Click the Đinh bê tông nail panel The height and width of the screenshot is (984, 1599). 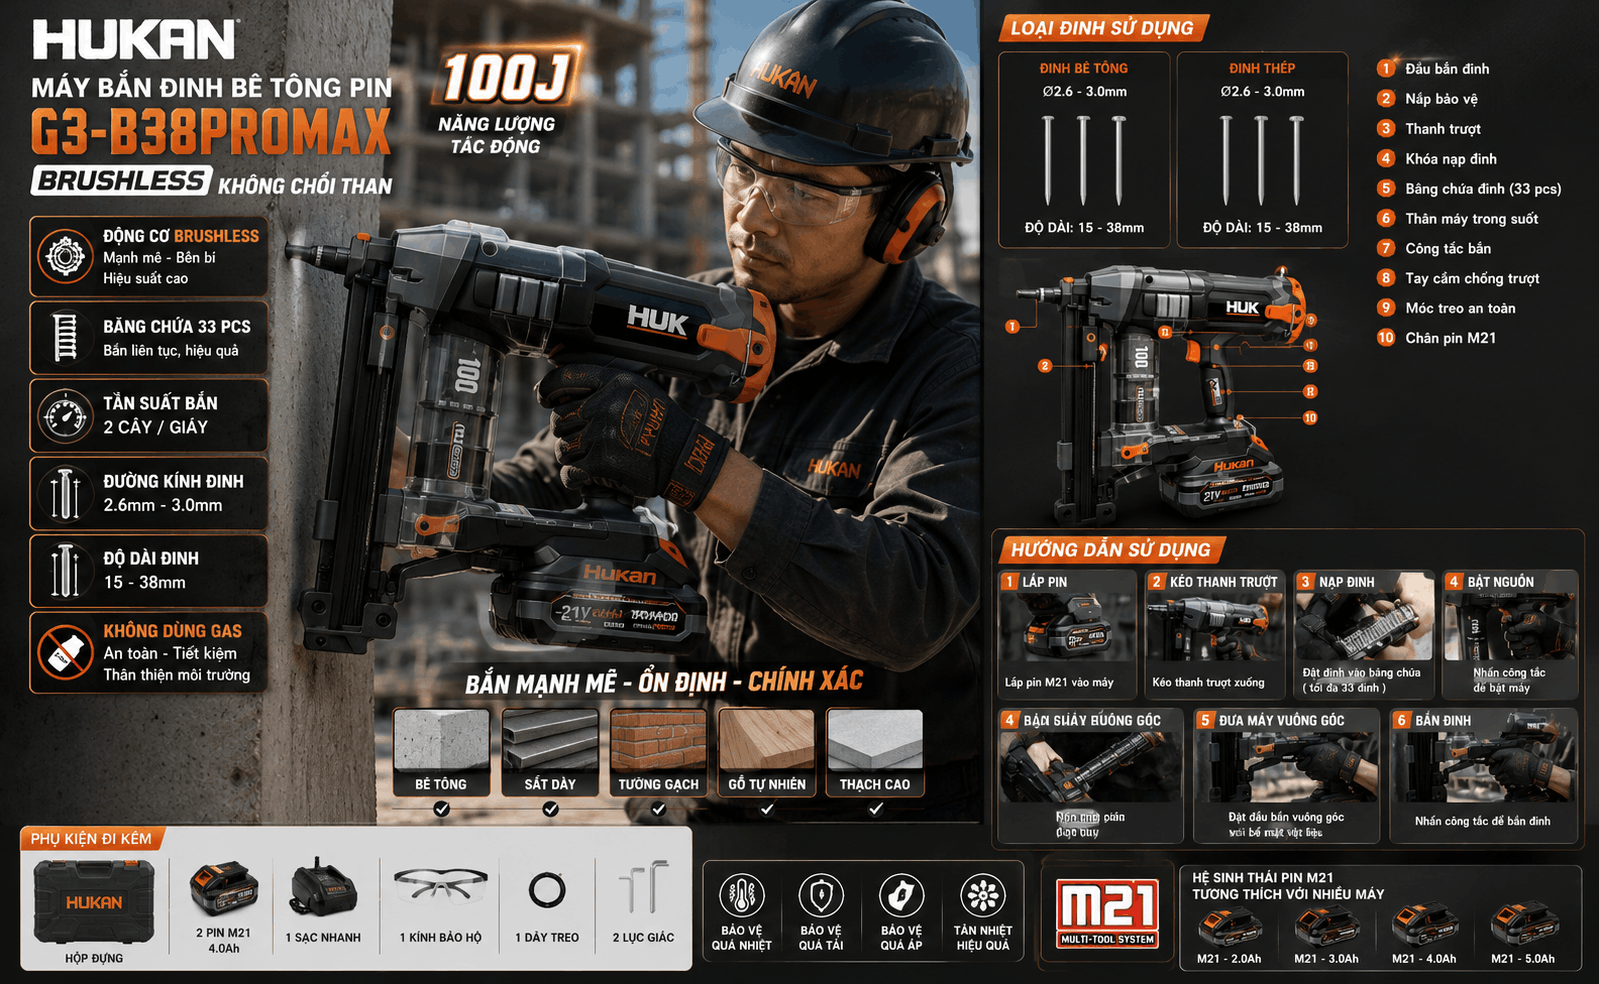(1084, 150)
